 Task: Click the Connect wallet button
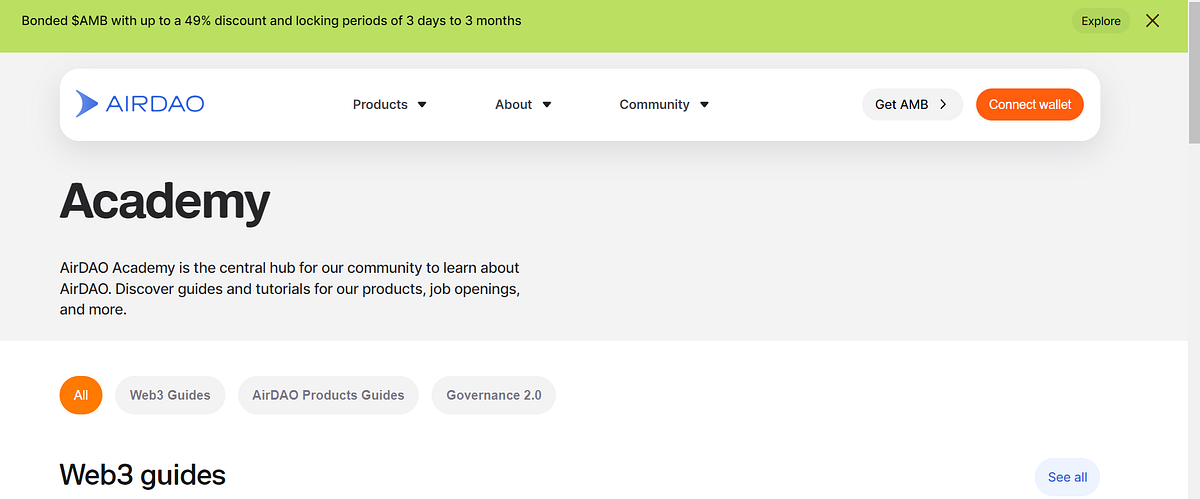tap(1030, 104)
